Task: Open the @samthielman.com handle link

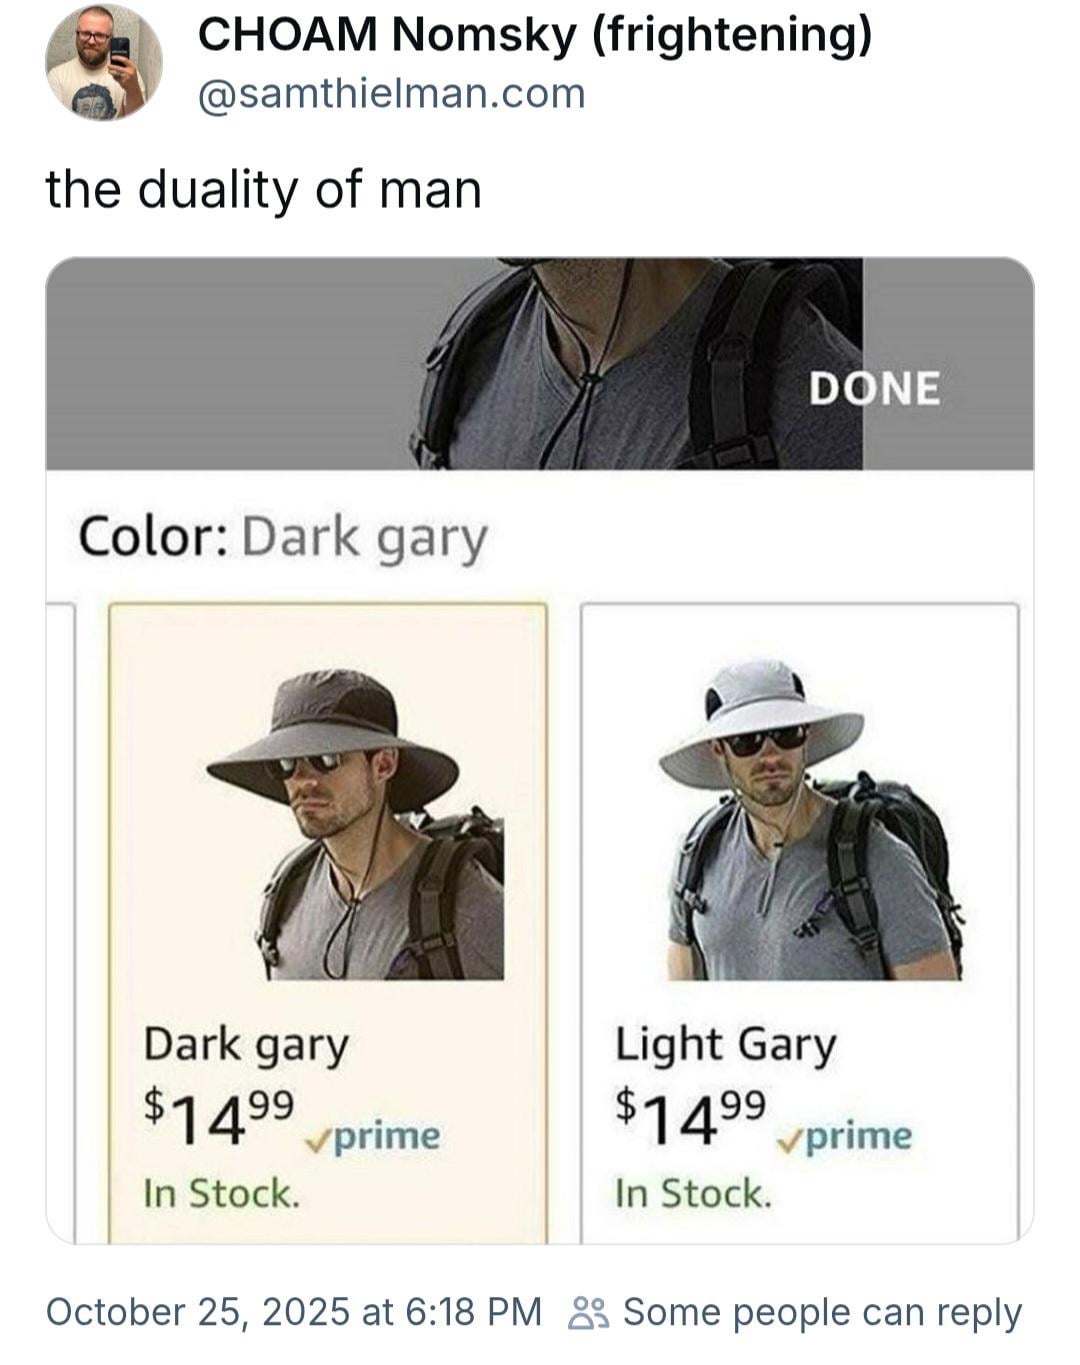Action: tap(392, 94)
